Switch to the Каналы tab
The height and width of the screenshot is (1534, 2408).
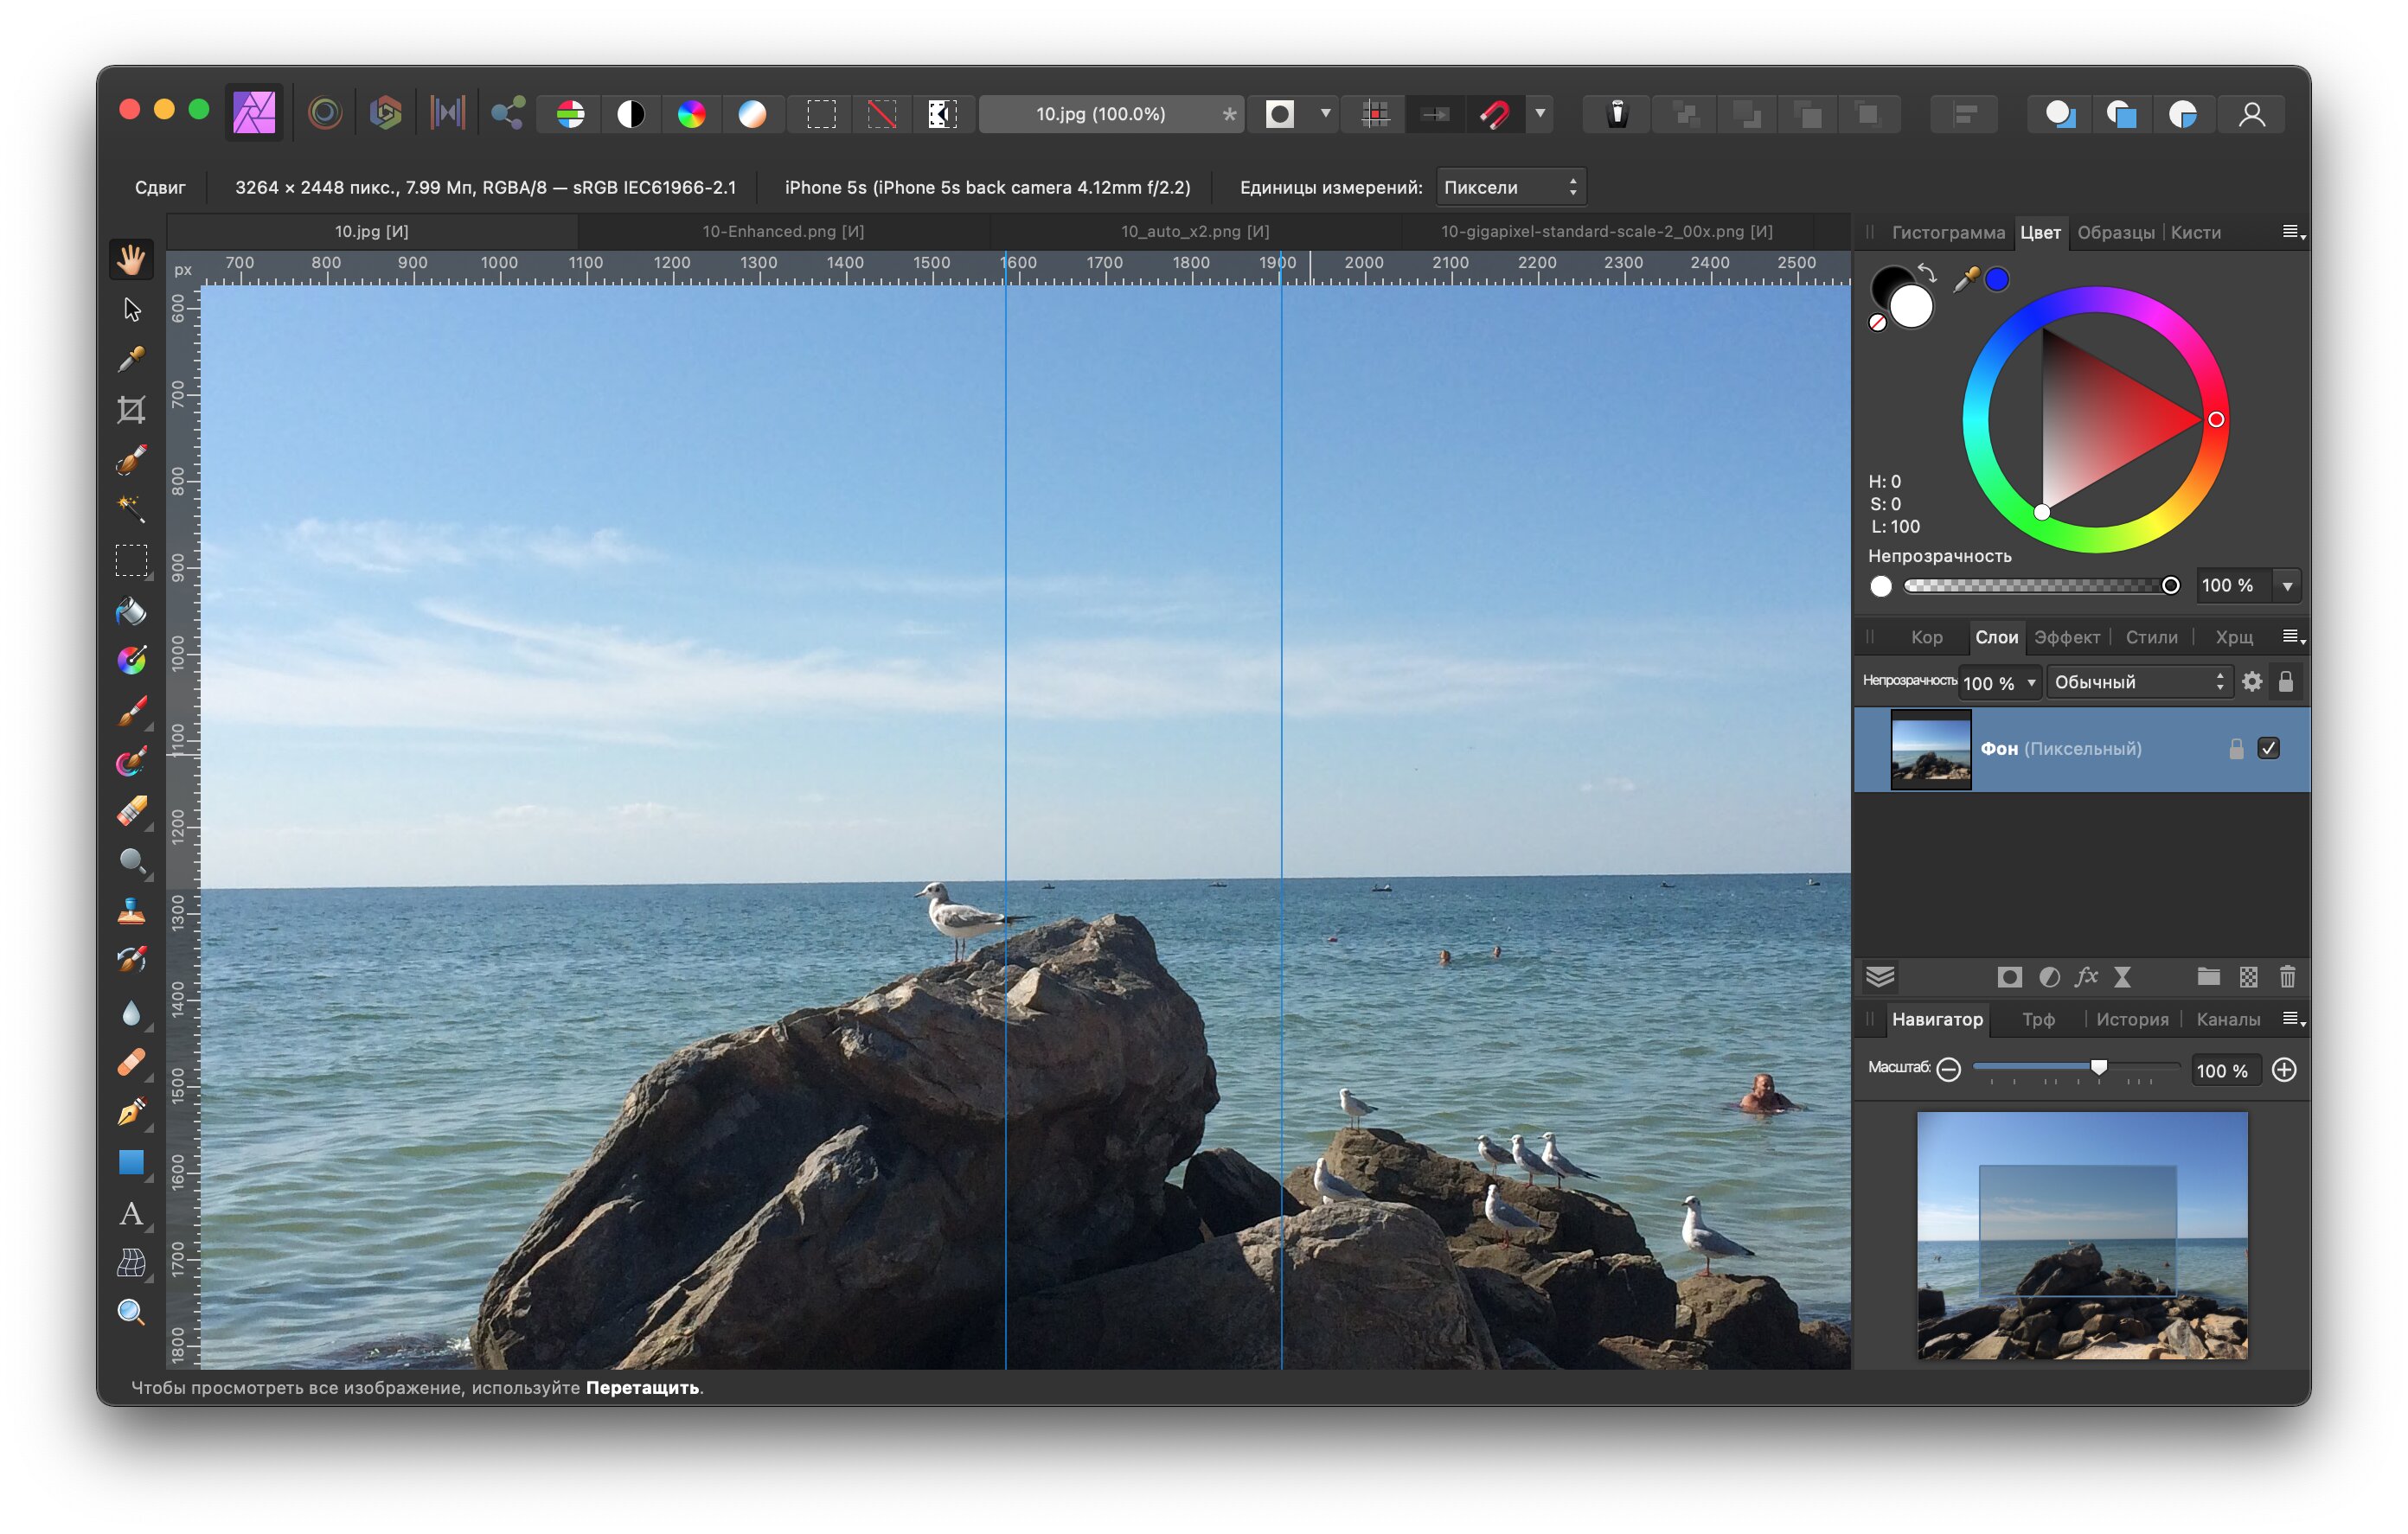coord(2228,1019)
